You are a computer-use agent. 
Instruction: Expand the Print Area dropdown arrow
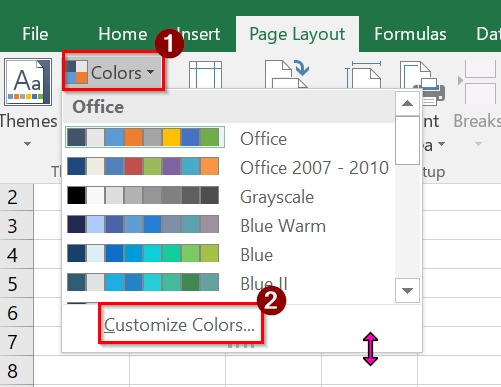[441, 144]
